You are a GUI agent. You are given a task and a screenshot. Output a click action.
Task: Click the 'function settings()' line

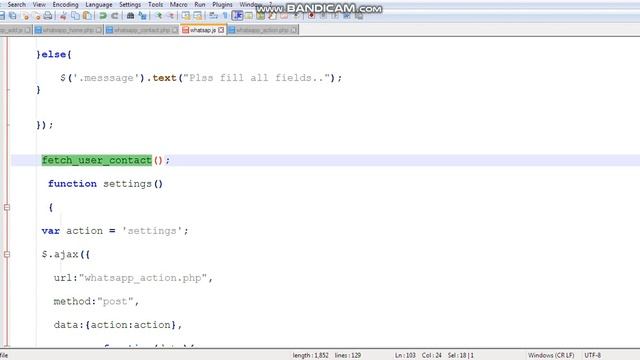(x=105, y=184)
